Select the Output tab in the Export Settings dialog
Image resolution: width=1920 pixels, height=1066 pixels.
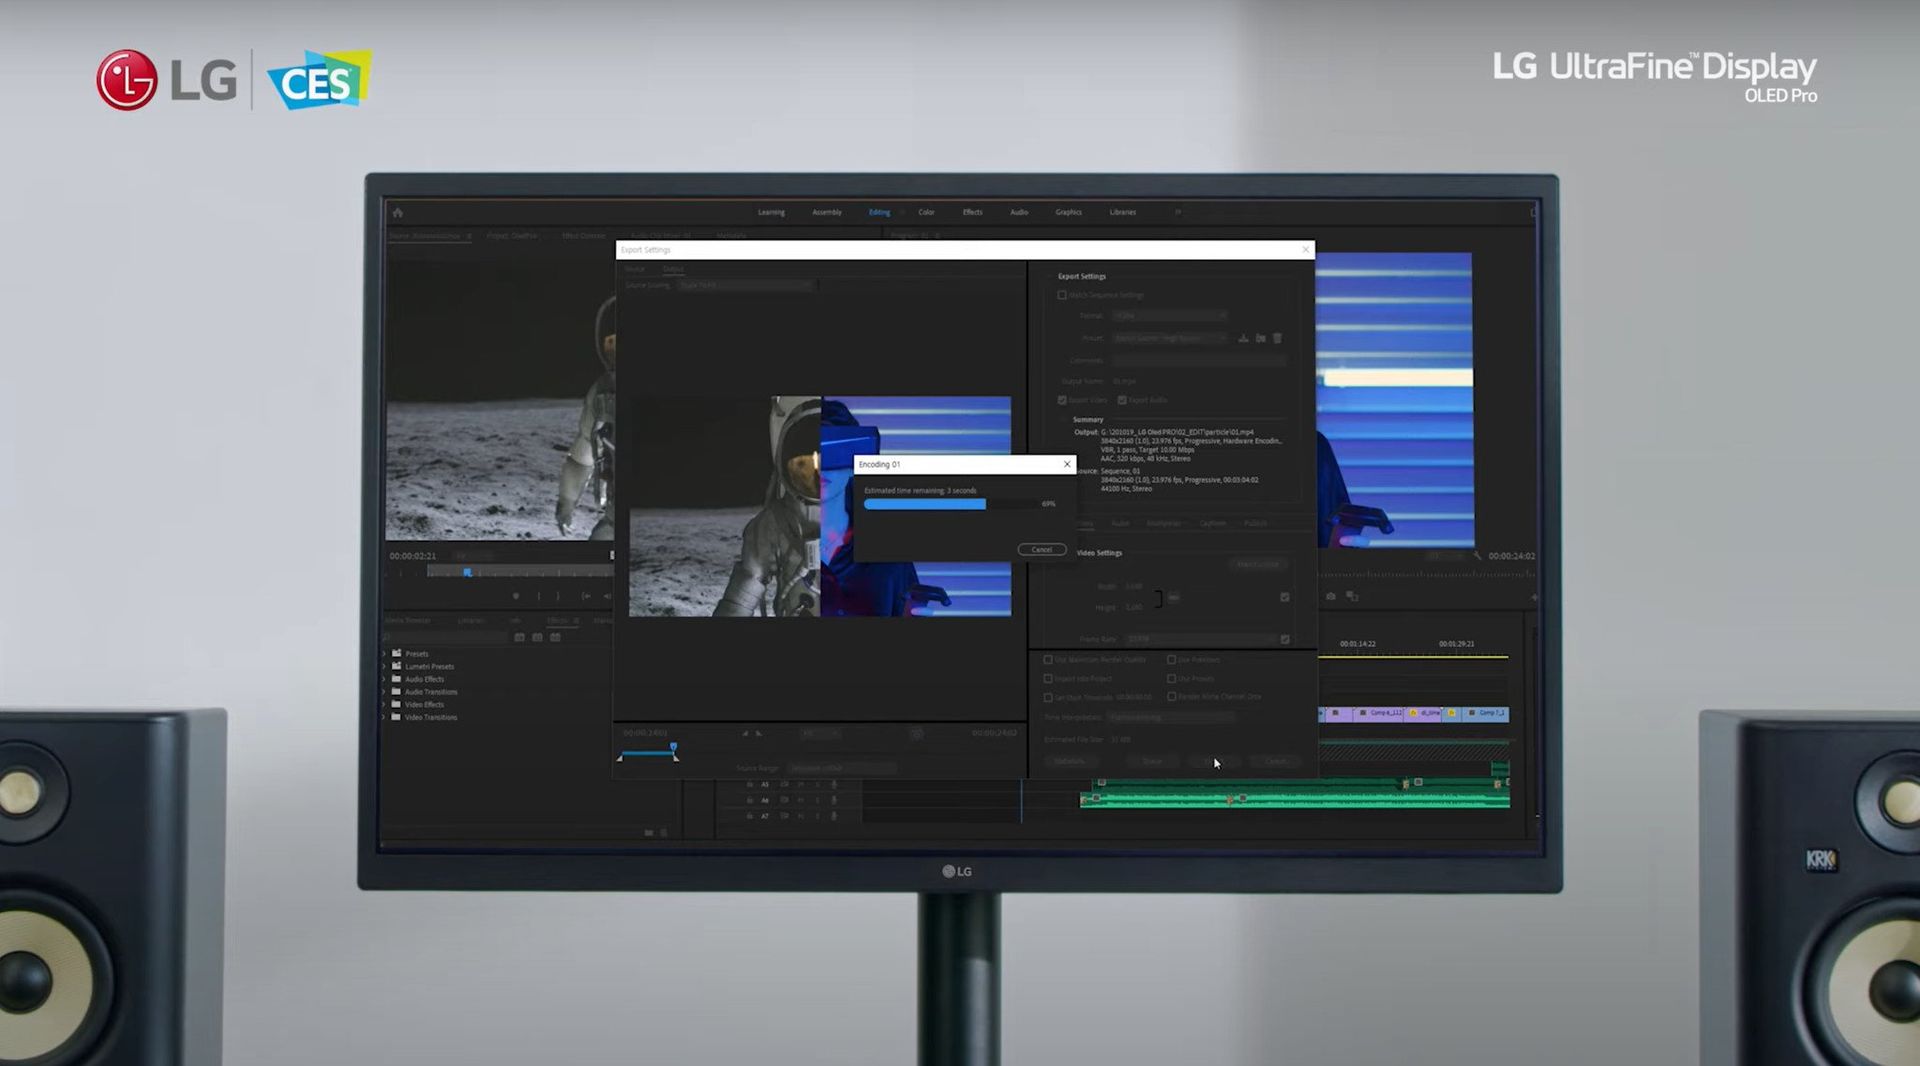click(674, 269)
